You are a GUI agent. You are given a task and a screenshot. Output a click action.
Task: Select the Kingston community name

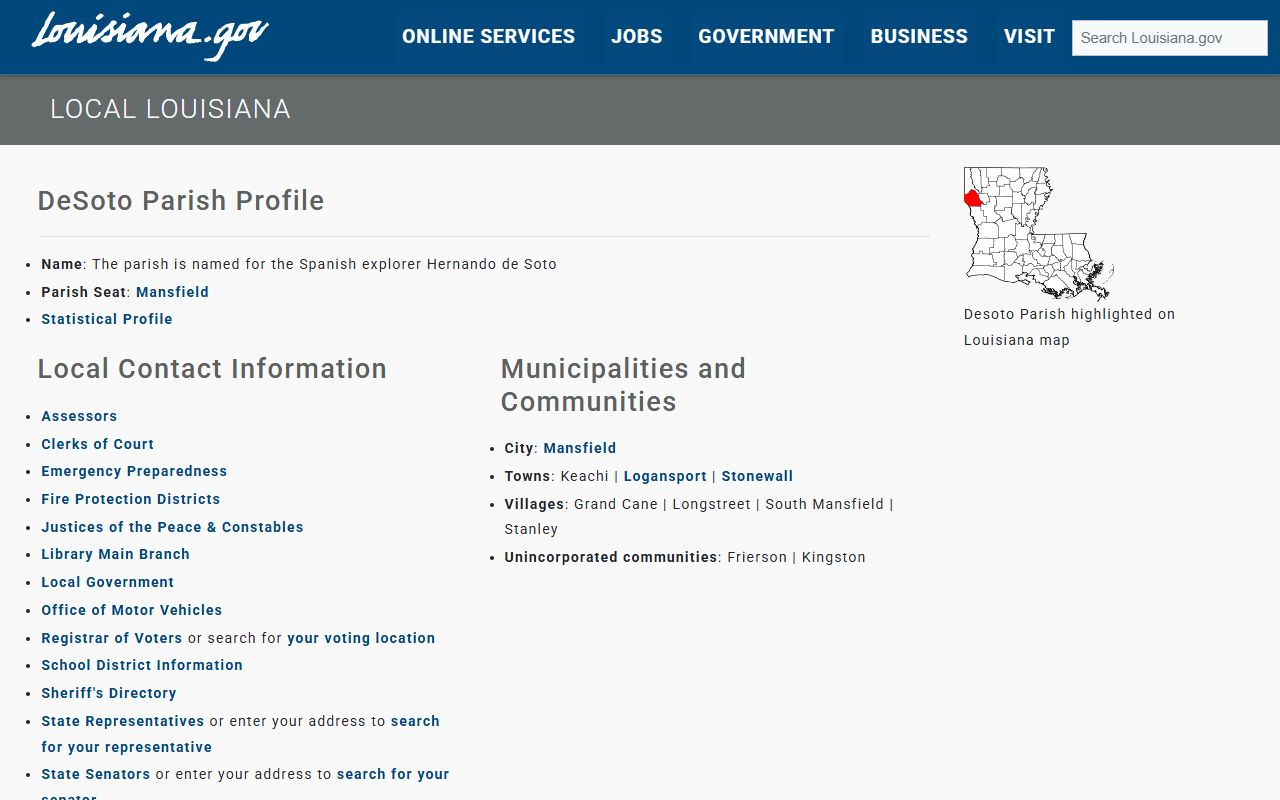(834, 557)
